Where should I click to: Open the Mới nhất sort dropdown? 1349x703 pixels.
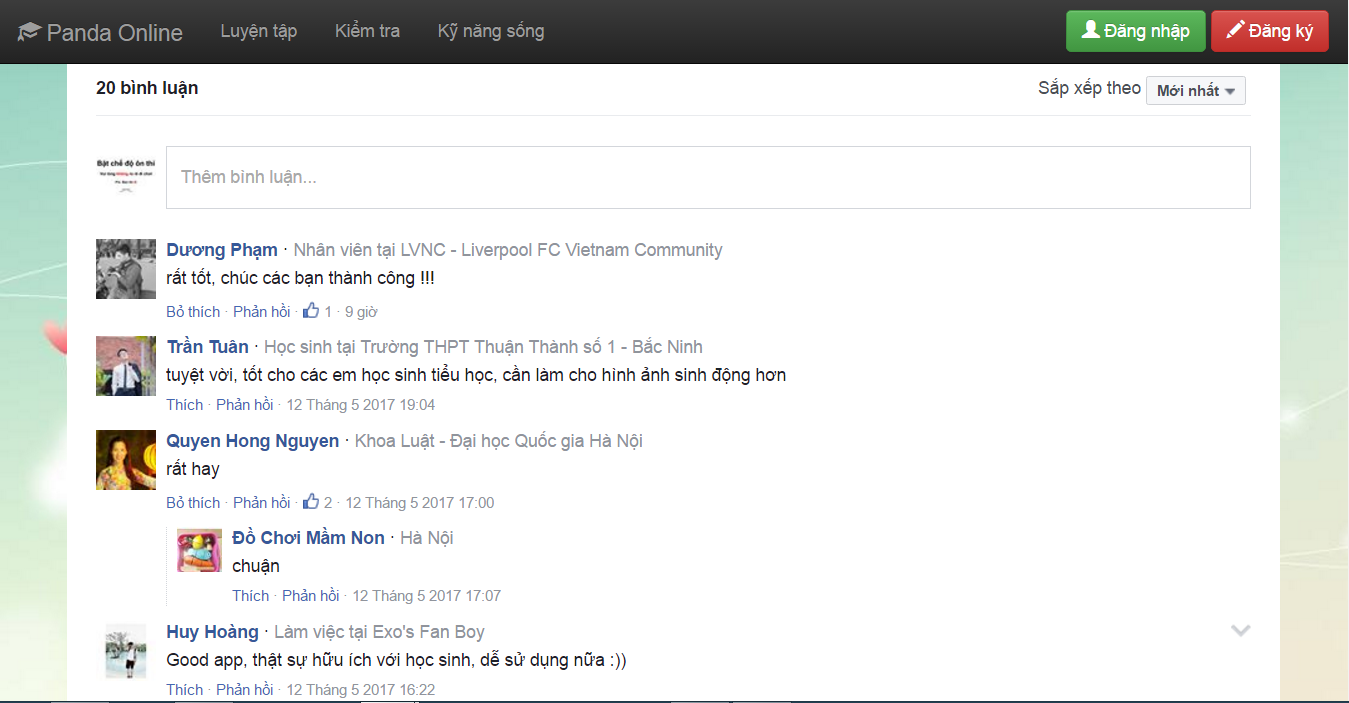1195,91
